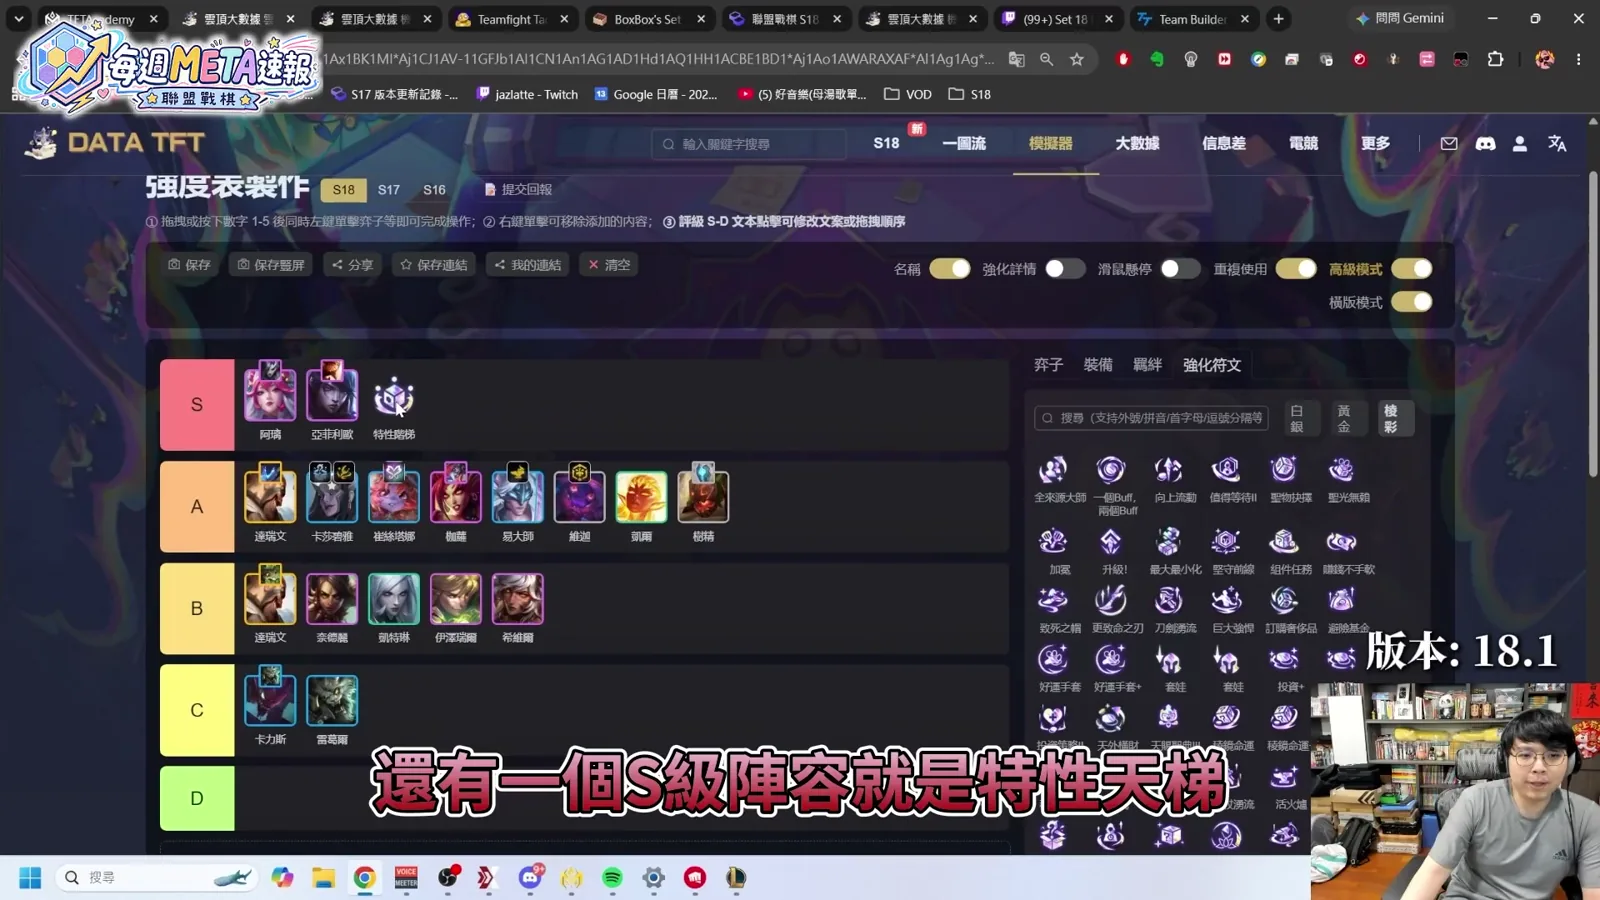1600x900 pixels.
Task: Enable the 強化詳情 switch
Action: click(x=1065, y=269)
